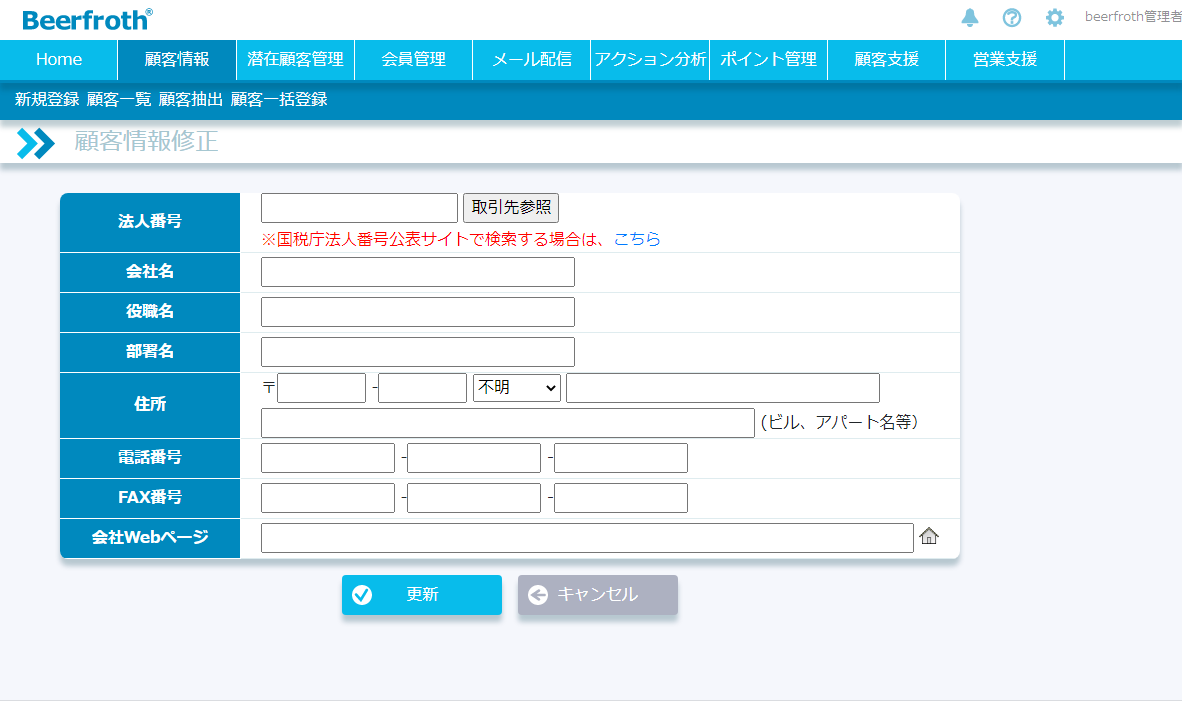Choose 顧客一括登録 from the submenu
The image size is (1182, 701).
pos(279,100)
